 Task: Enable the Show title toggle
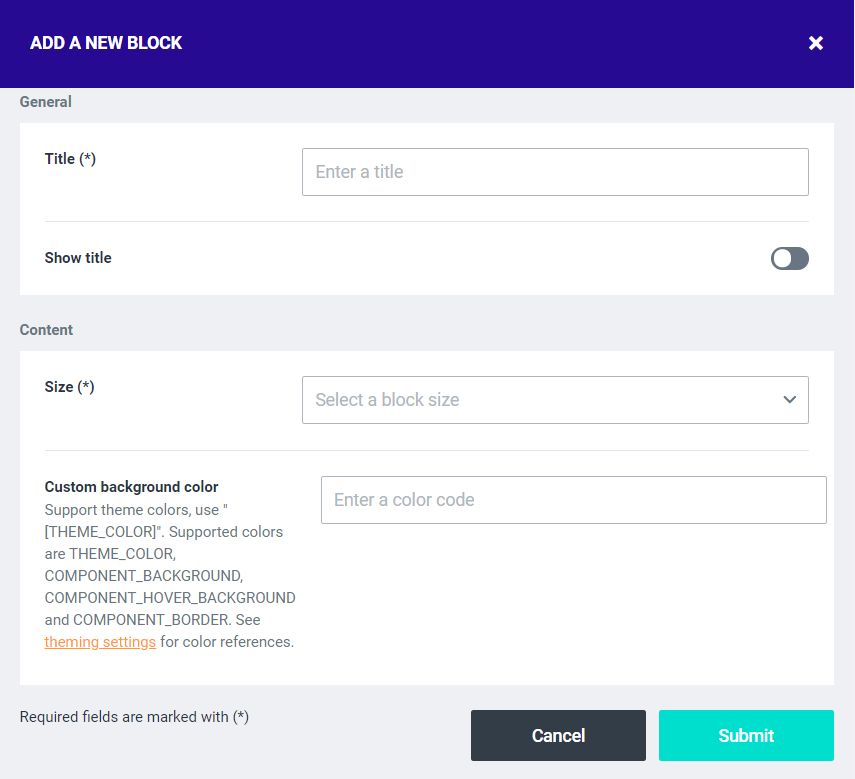pyautogui.click(x=789, y=259)
